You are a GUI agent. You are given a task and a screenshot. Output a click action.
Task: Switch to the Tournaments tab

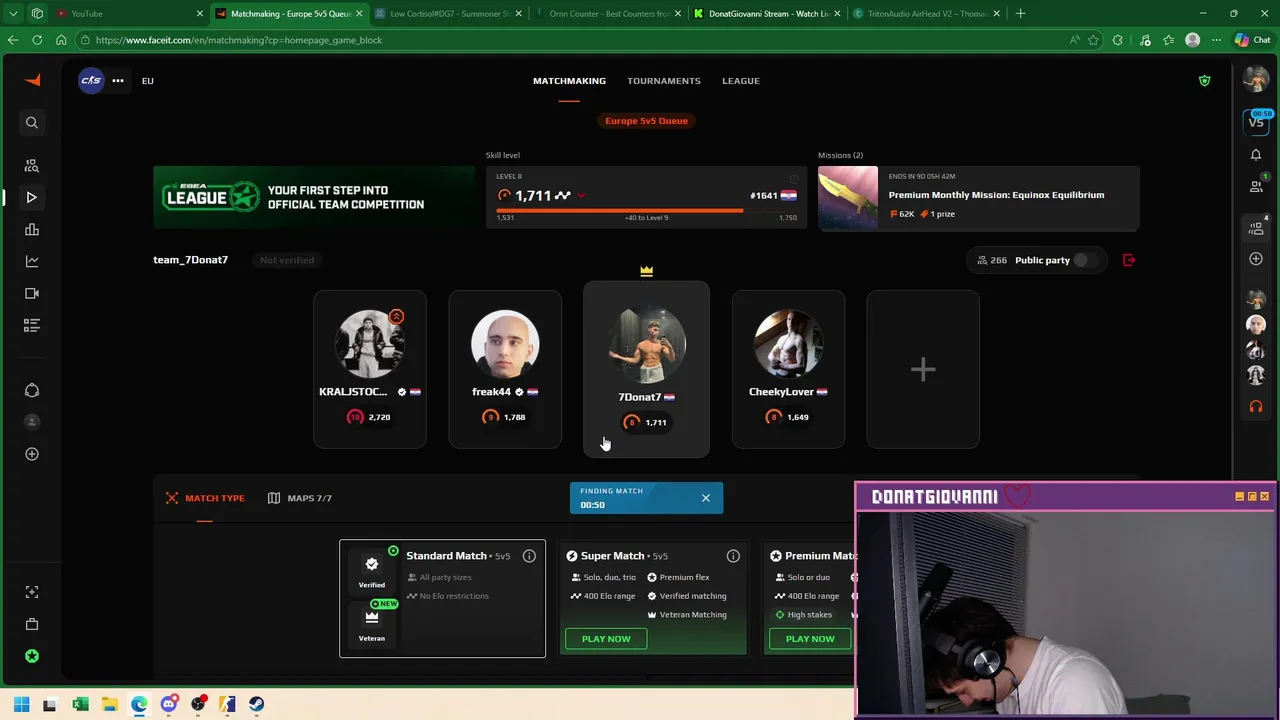pos(664,81)
